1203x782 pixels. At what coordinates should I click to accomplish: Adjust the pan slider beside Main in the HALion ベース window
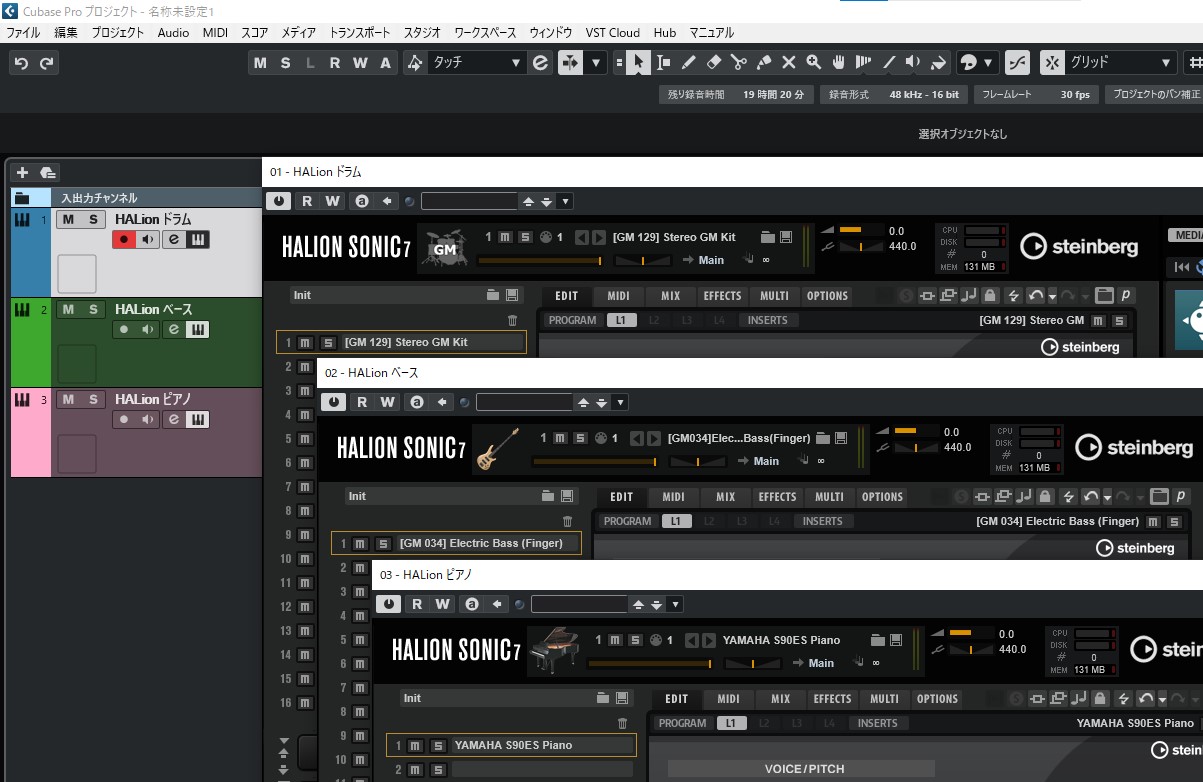pyautogui.click(x=698, y=461)
